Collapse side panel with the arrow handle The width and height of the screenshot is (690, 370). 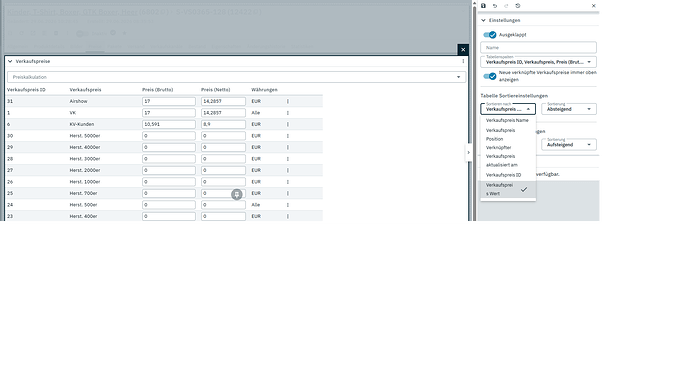468,152
